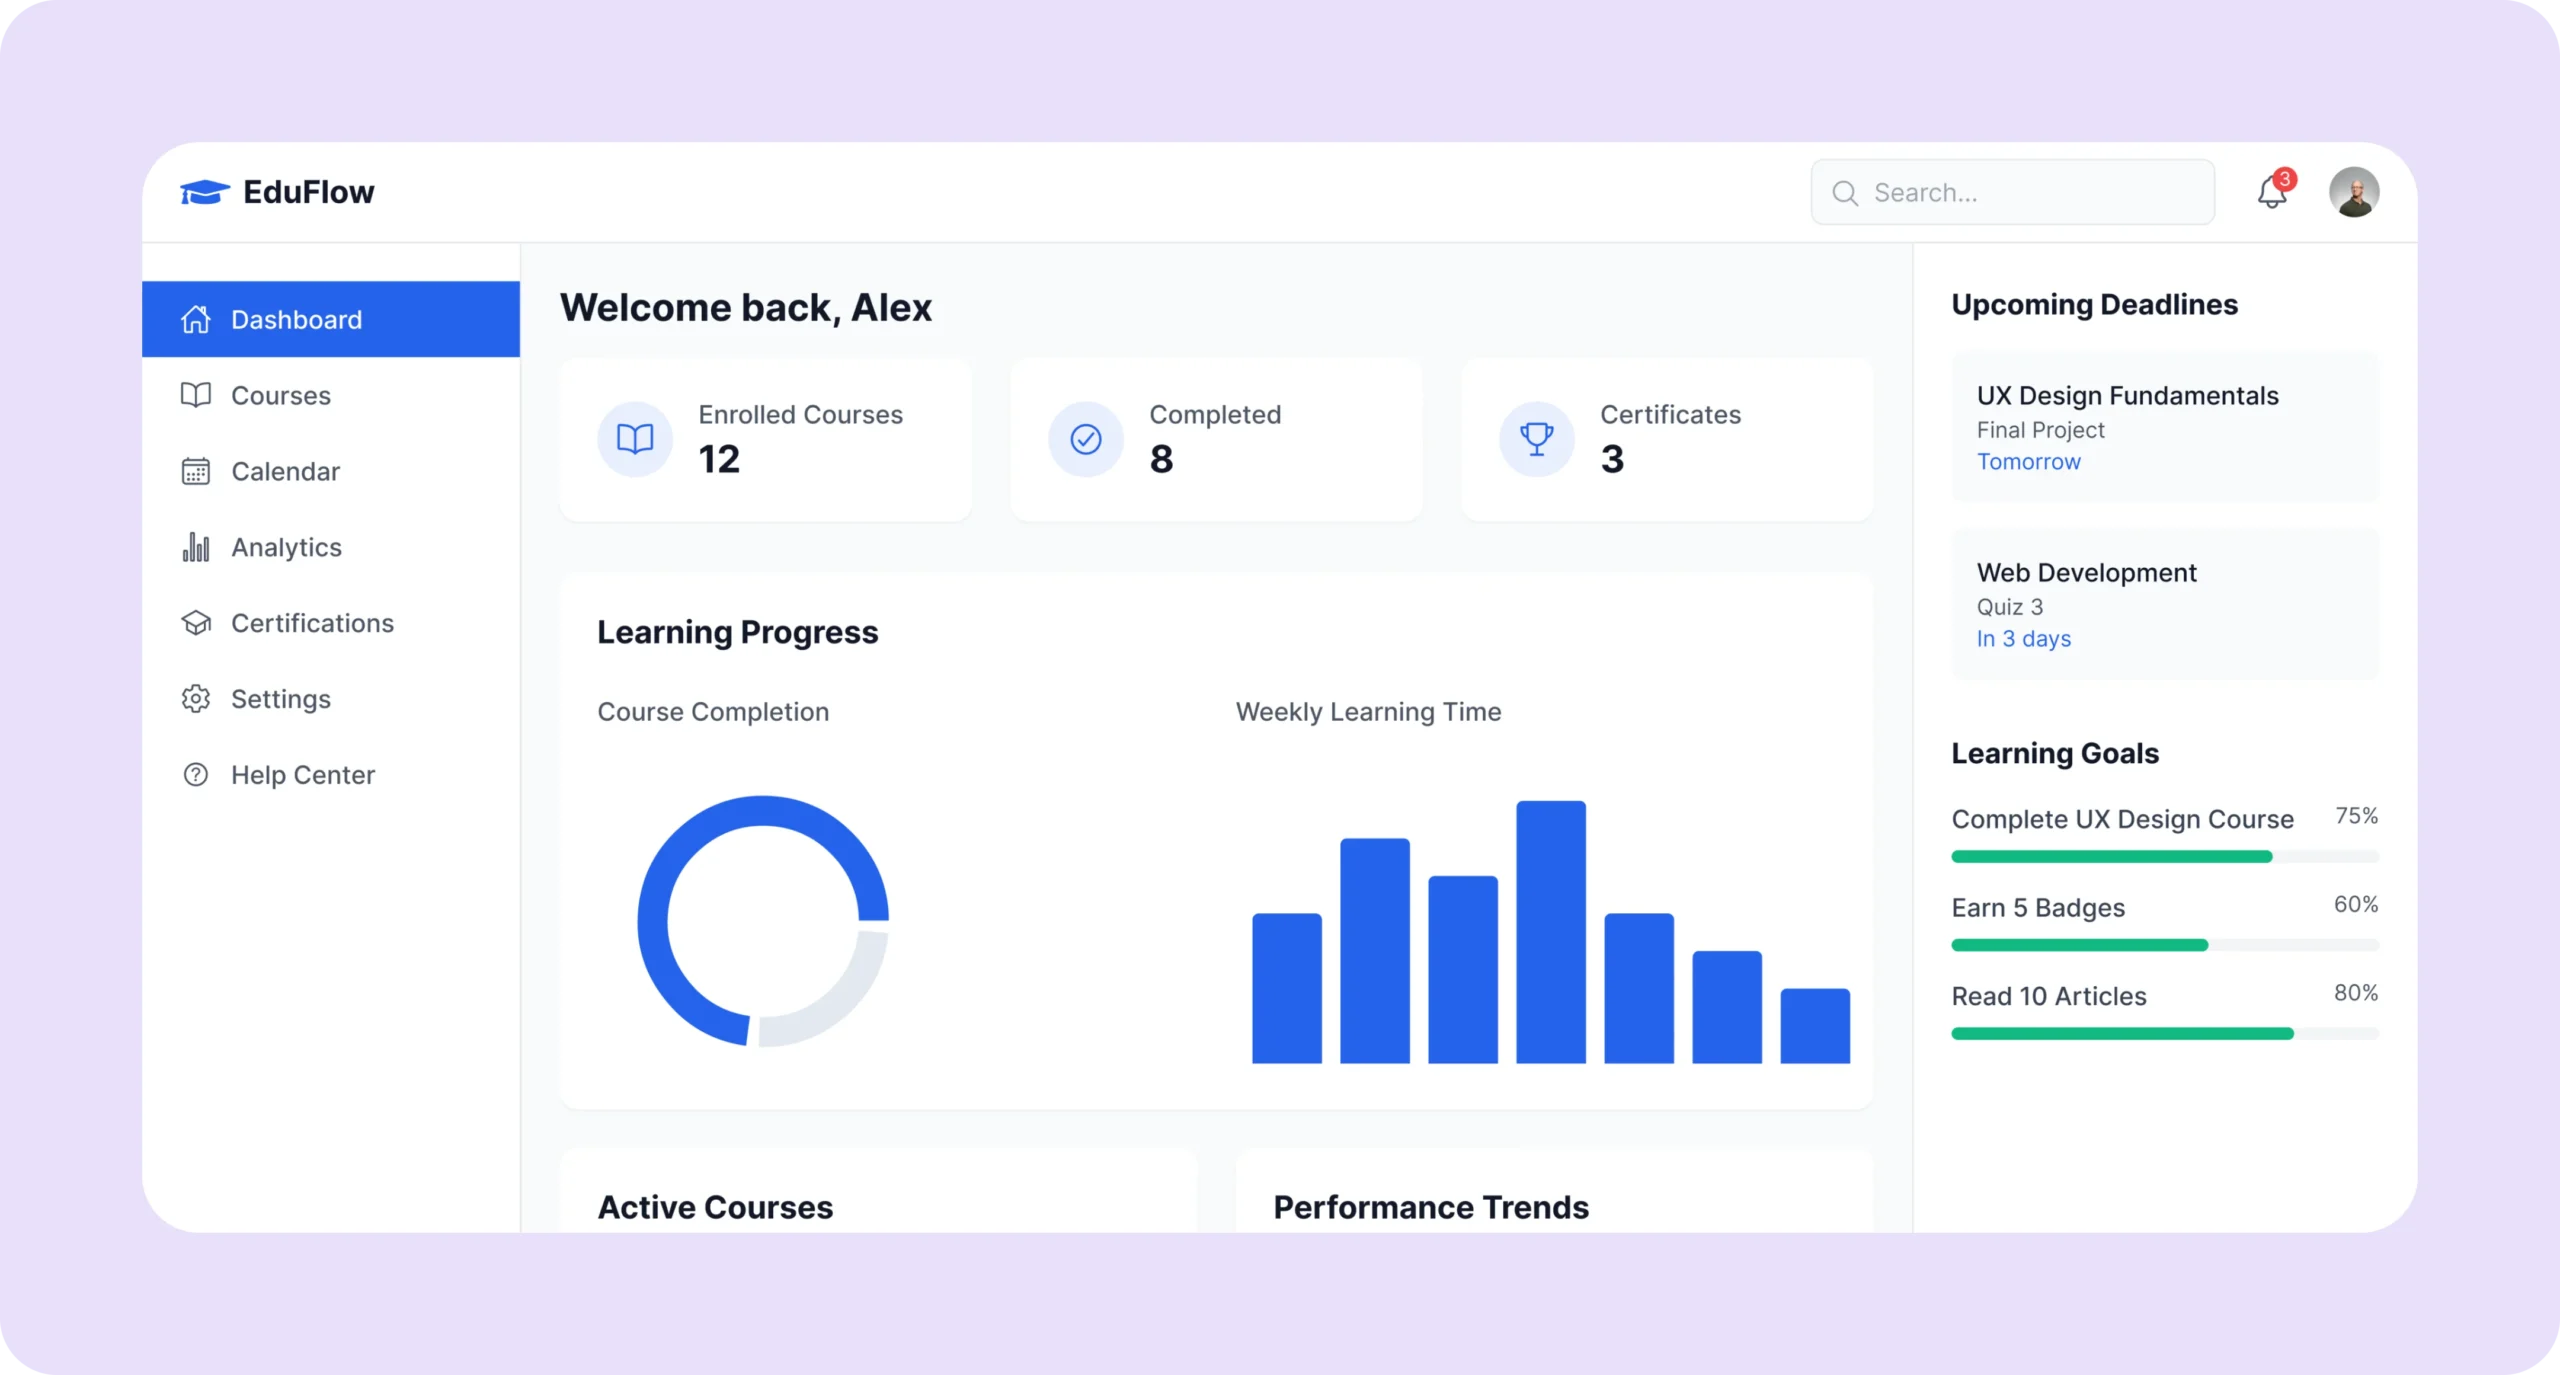Click the Enrolled Courses book icon
Screen dimensions: 2560x1375
click(x=635, y=439)
